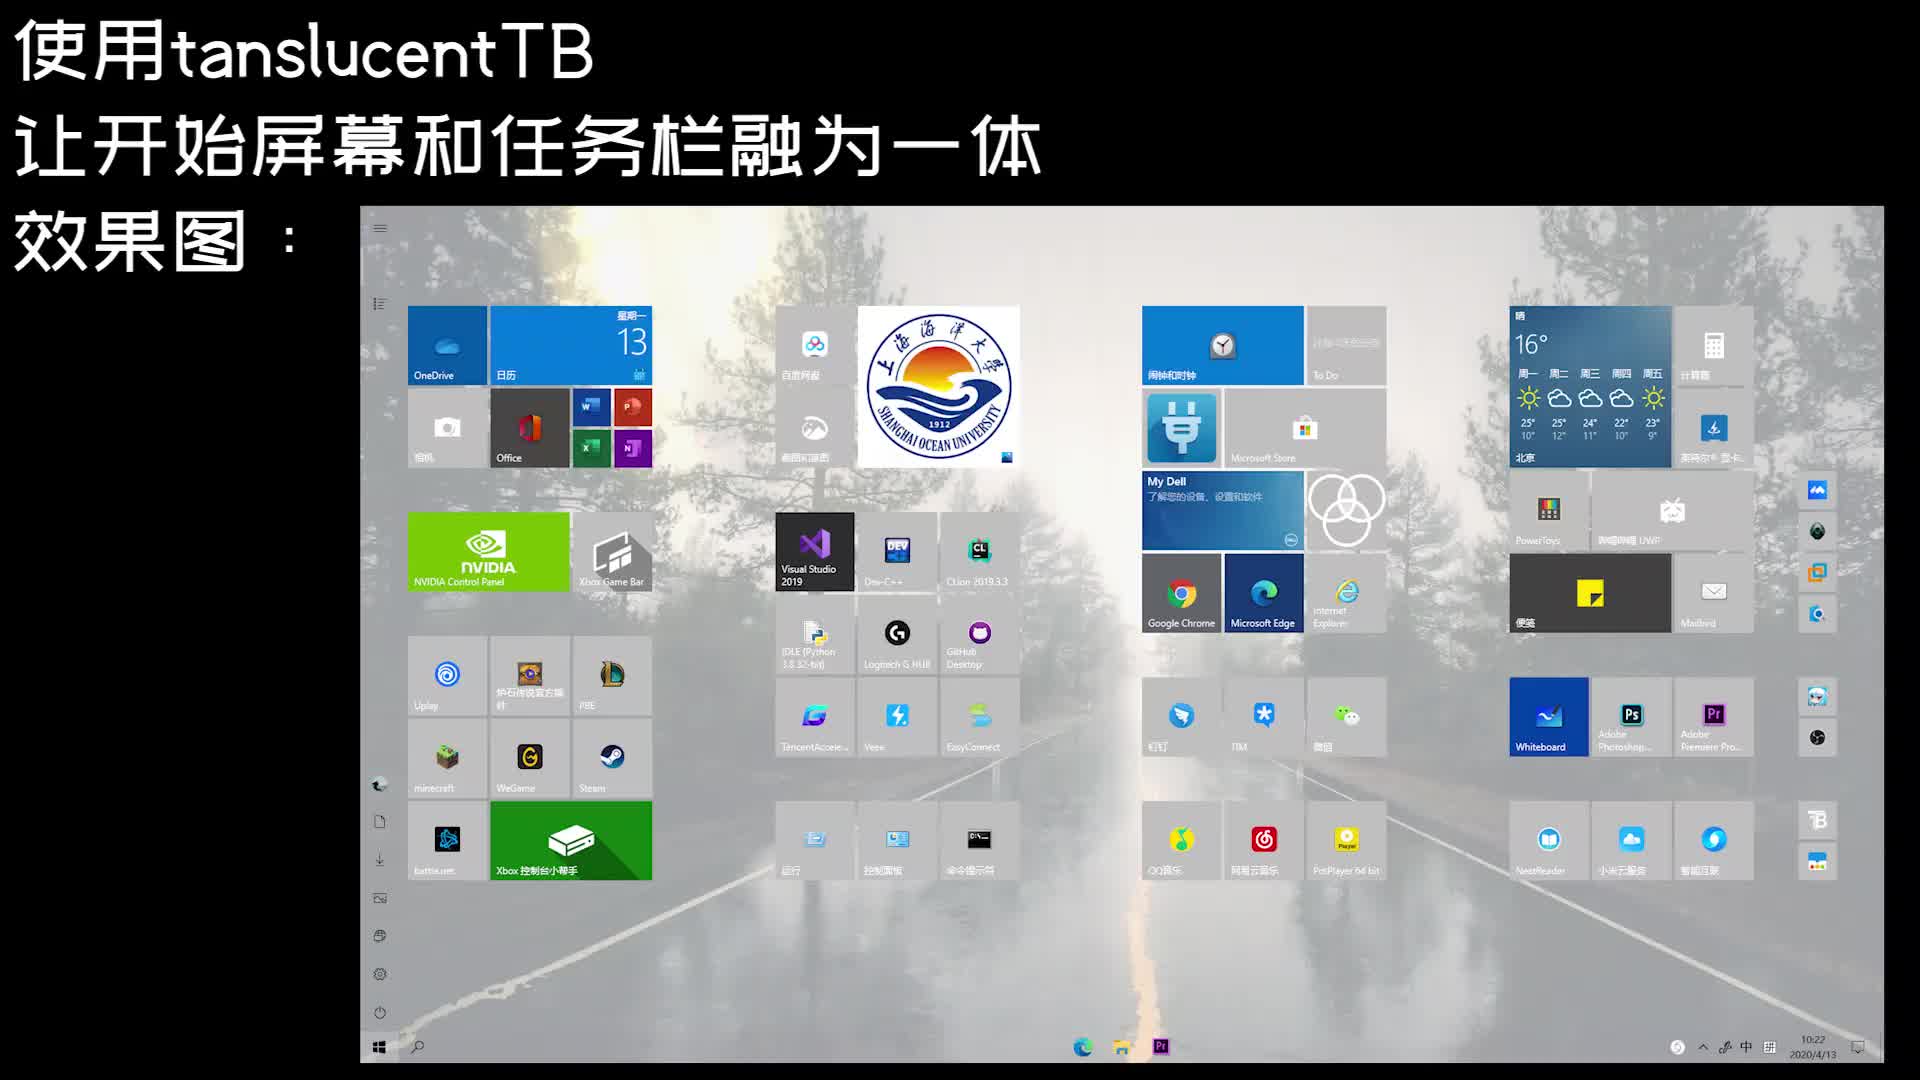Launch Steam from its Start tile
The height and width of the screenshot is (1080, 1920).
611,759
